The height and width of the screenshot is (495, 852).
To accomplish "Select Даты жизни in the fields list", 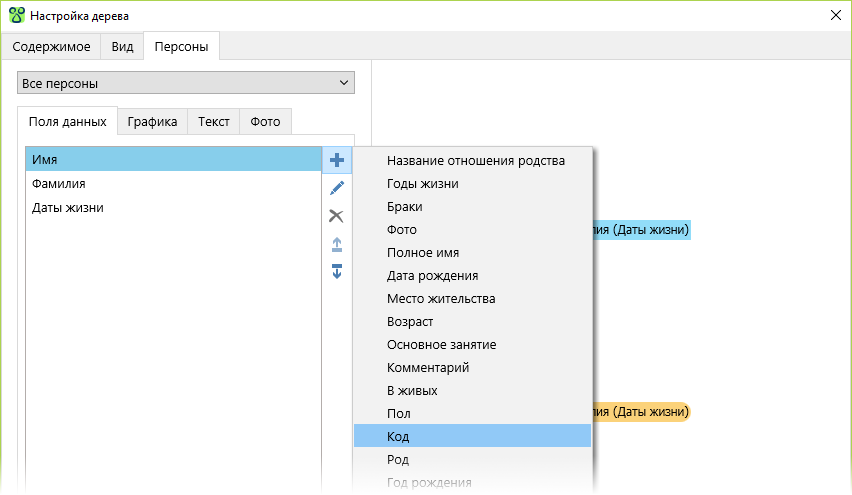I will tap(68, 208).
